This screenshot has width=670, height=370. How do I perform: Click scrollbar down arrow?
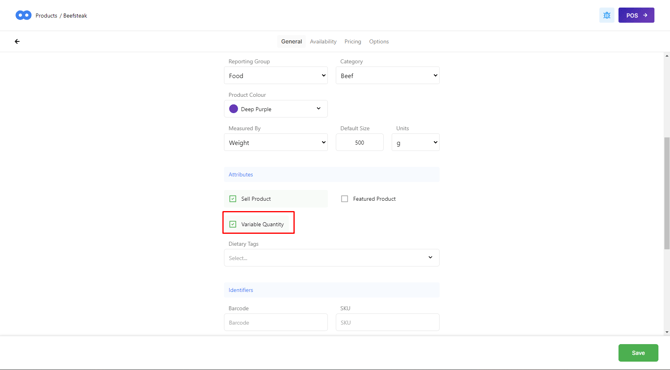(x=667, y=332)
